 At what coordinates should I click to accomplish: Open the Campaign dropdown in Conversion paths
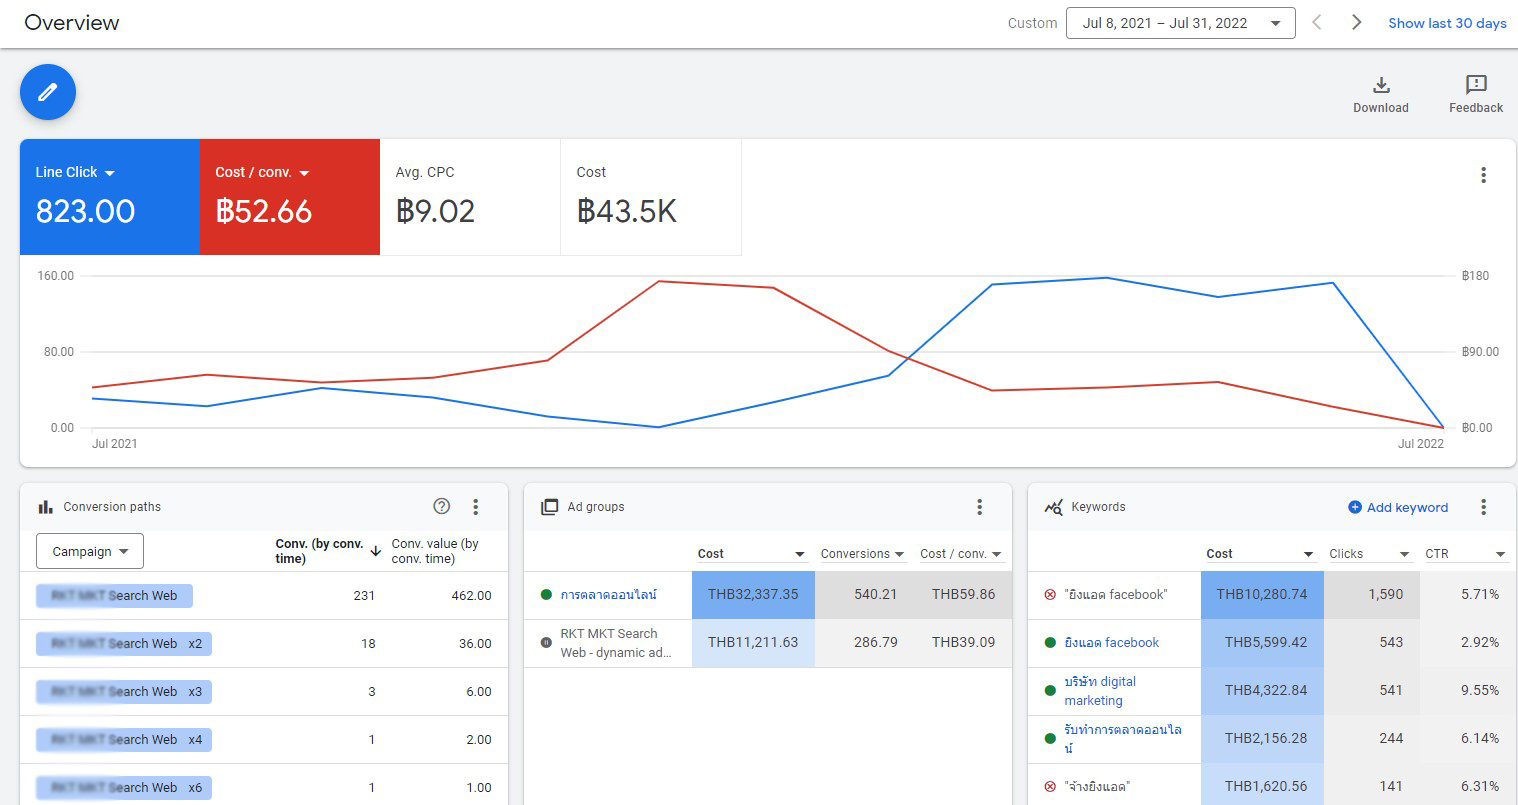[x=90, y=551]
